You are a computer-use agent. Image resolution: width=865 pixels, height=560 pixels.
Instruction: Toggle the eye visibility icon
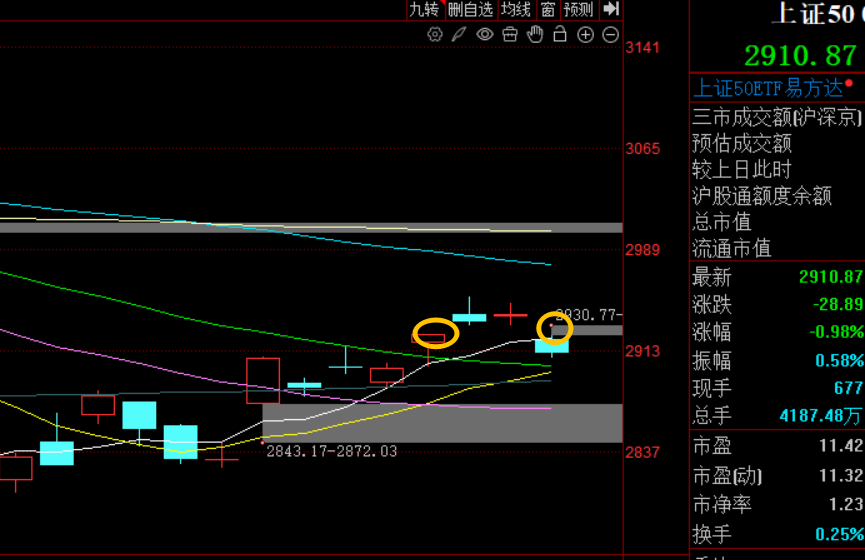(x=484, y=34)
